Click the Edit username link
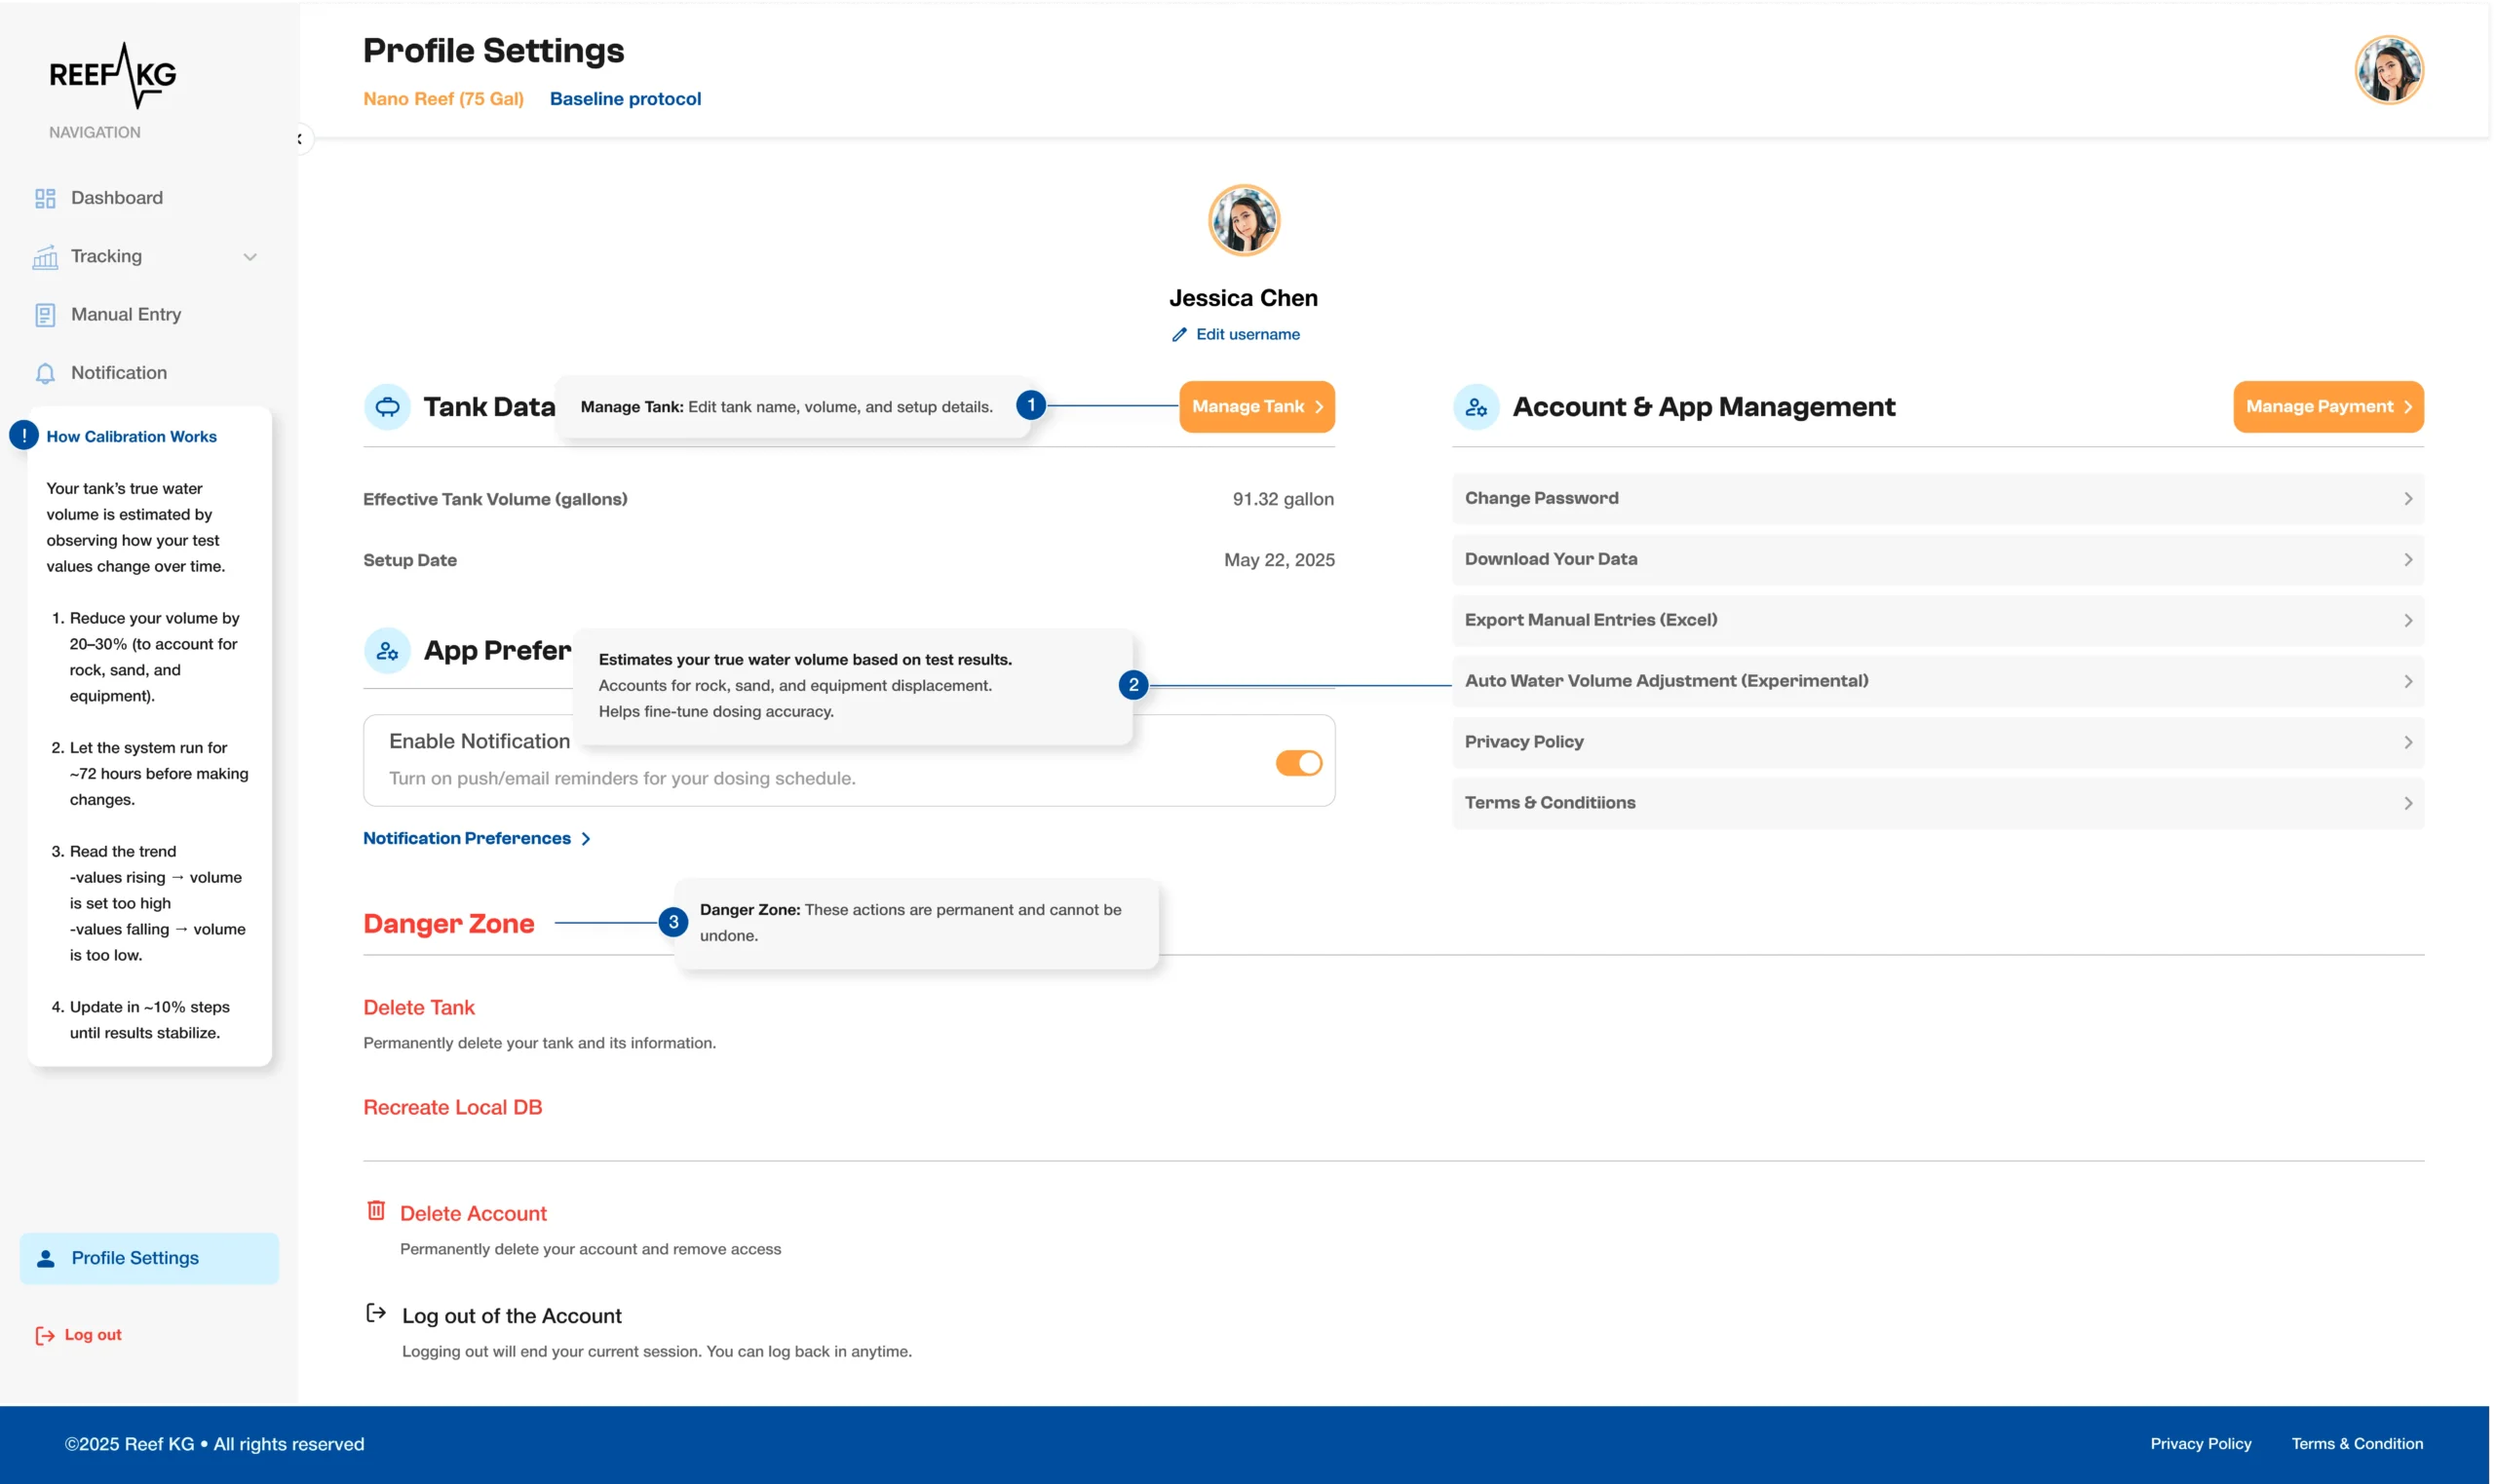 coord(1248,334)
